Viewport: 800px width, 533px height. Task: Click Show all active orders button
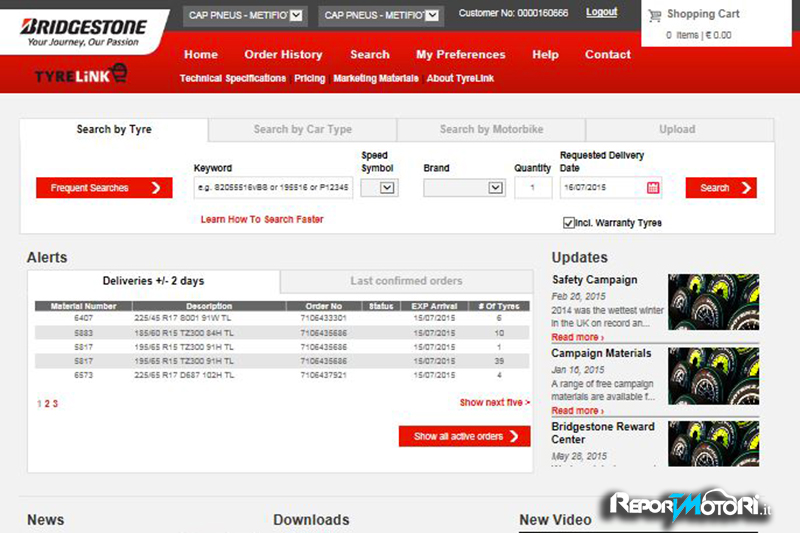(x=464, y=436)
